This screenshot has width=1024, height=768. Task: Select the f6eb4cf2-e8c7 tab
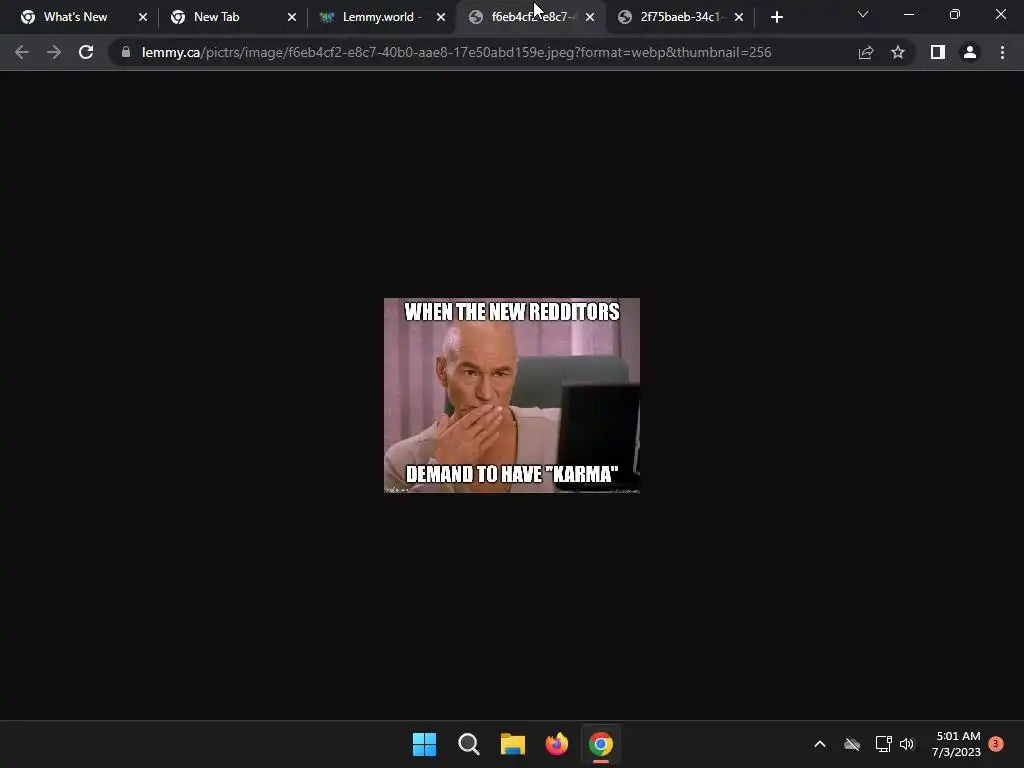(531, 17)
